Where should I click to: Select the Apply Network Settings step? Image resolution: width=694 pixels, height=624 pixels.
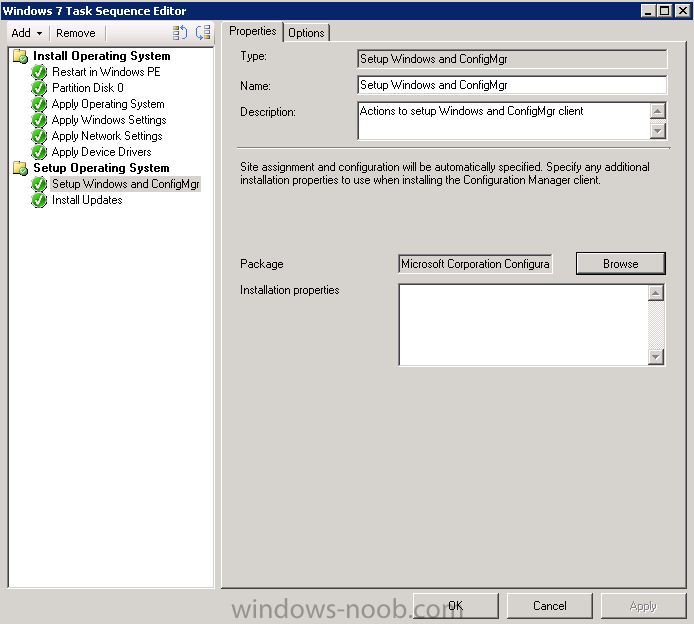[107, 136]
